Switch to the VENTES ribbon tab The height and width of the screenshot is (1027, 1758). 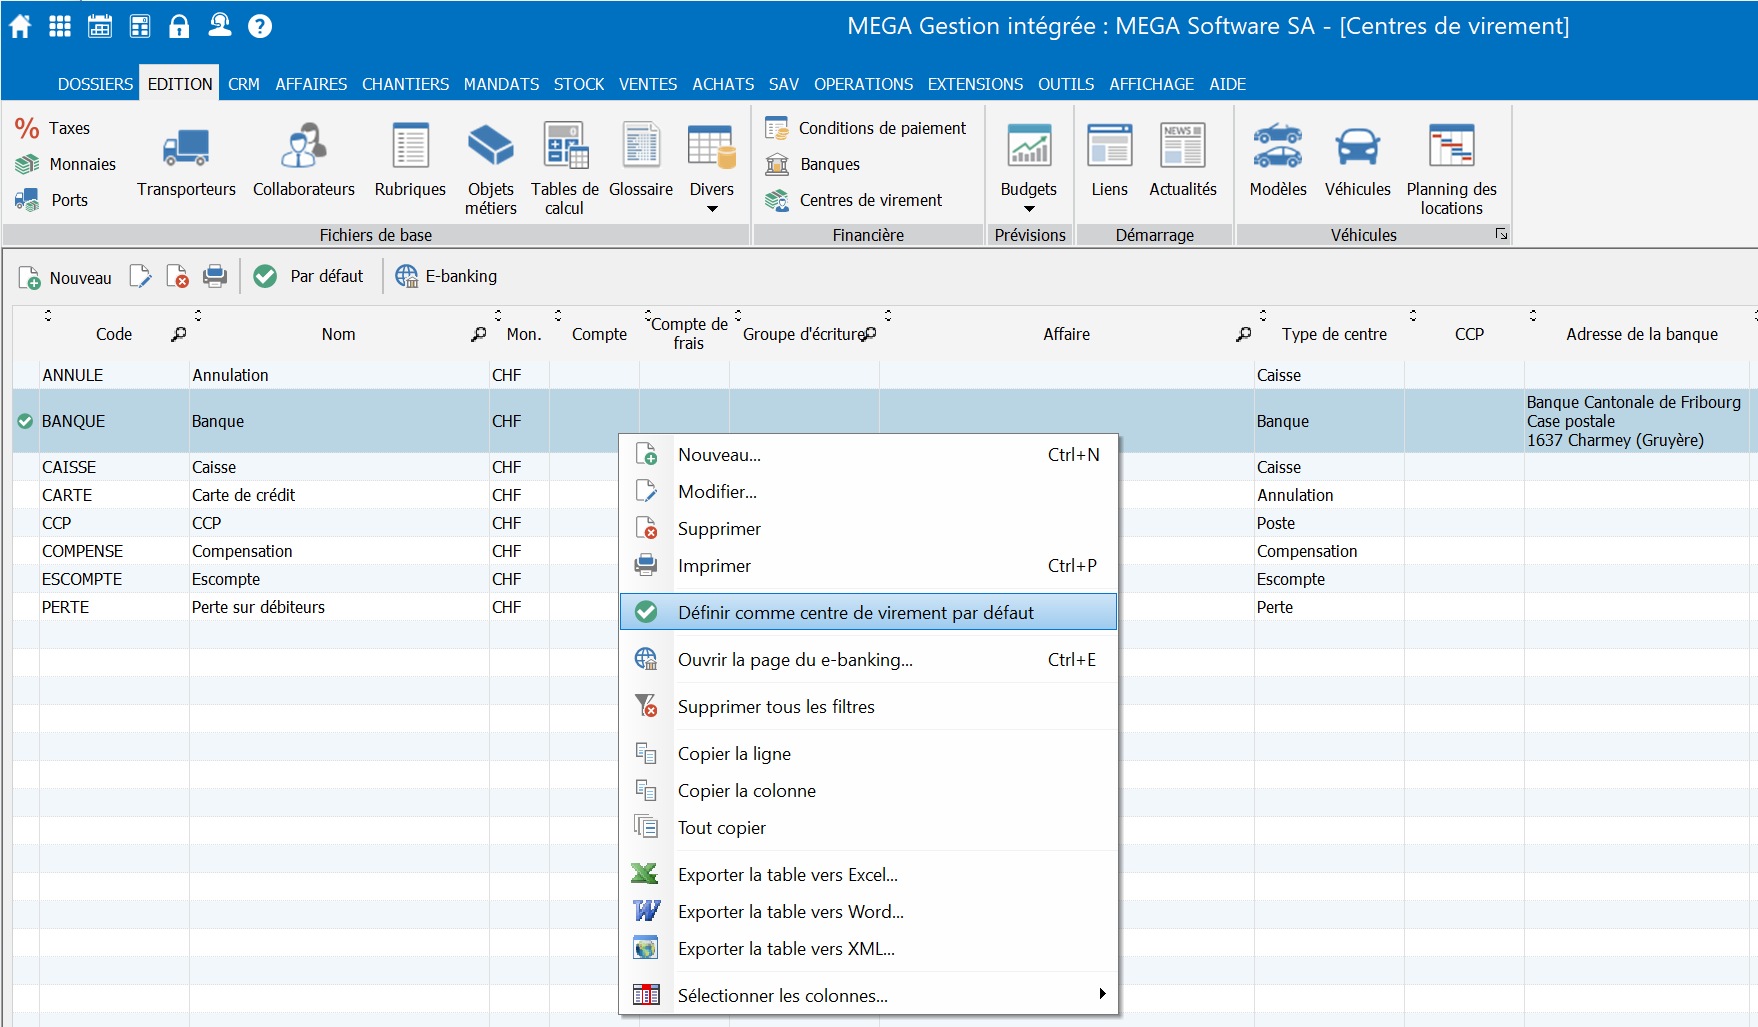coord(648,84)
